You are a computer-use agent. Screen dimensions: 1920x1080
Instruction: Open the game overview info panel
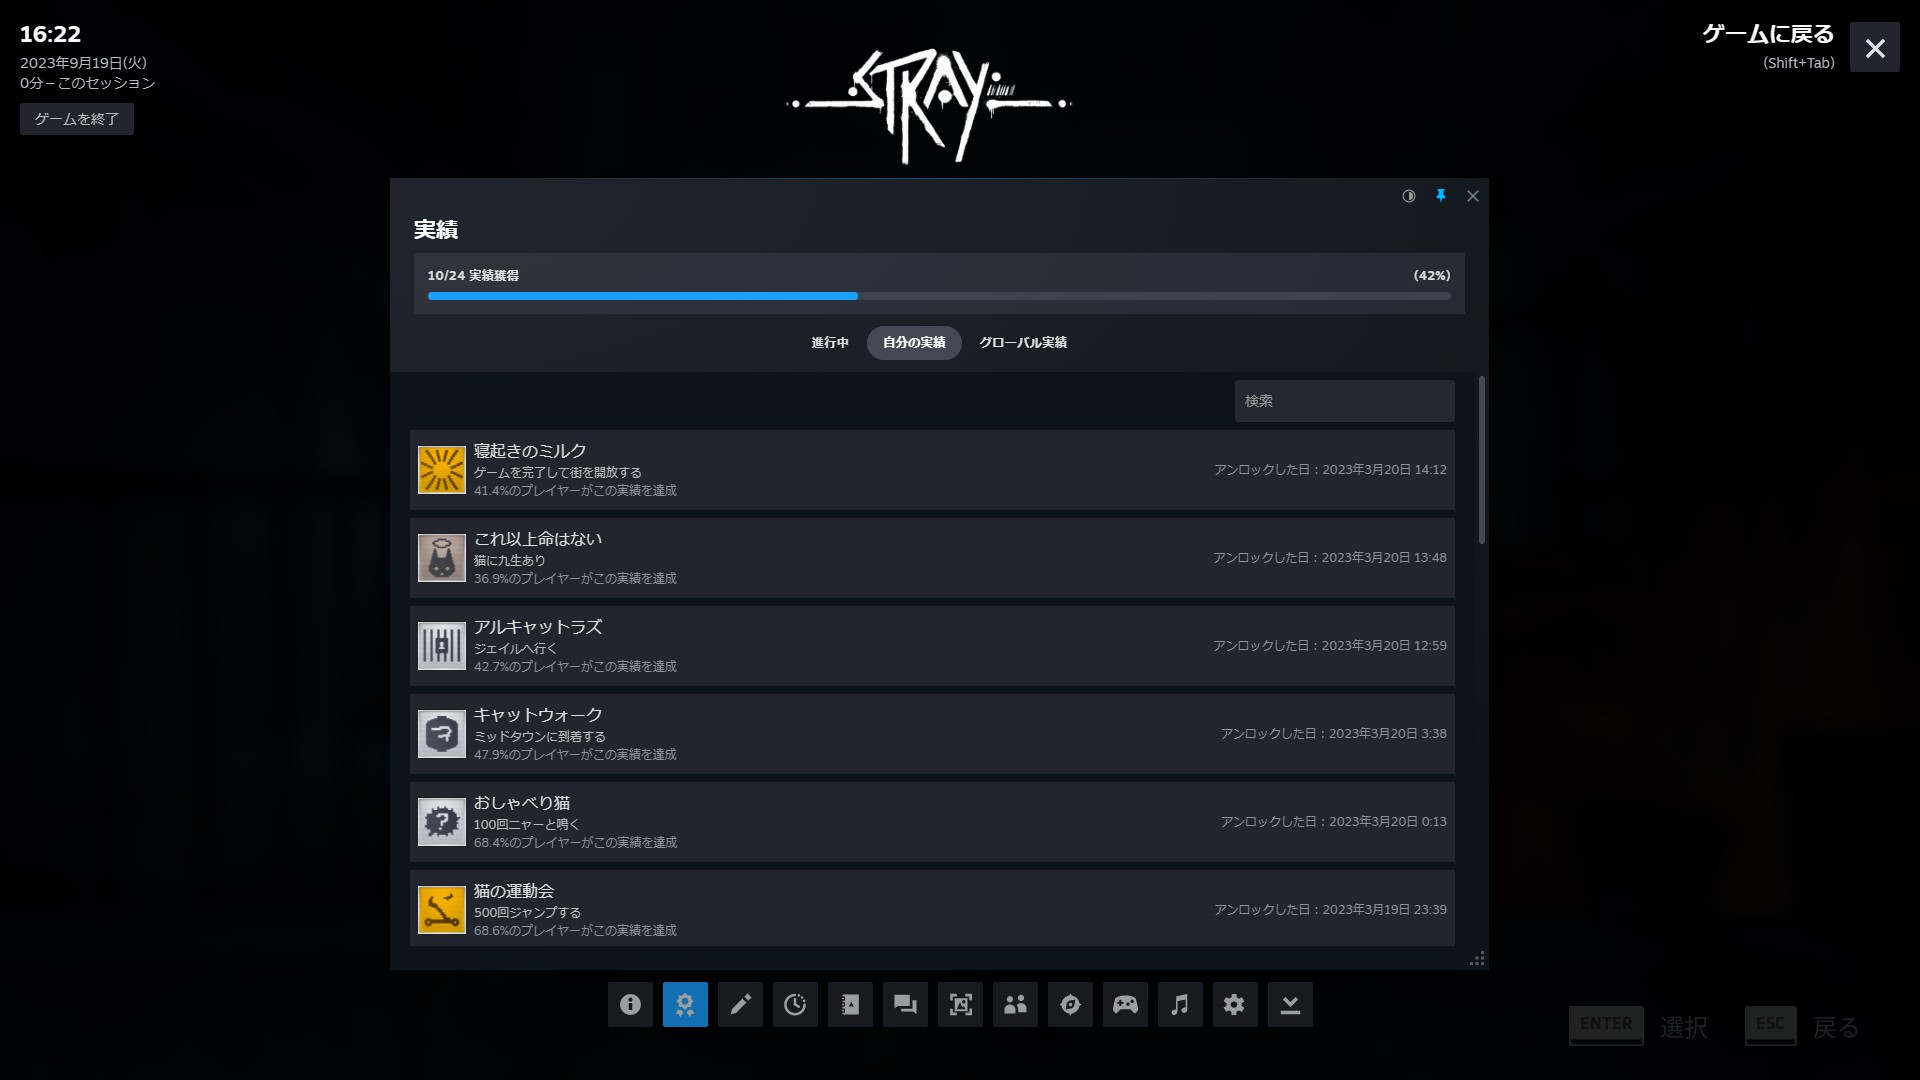(630, 1004)
